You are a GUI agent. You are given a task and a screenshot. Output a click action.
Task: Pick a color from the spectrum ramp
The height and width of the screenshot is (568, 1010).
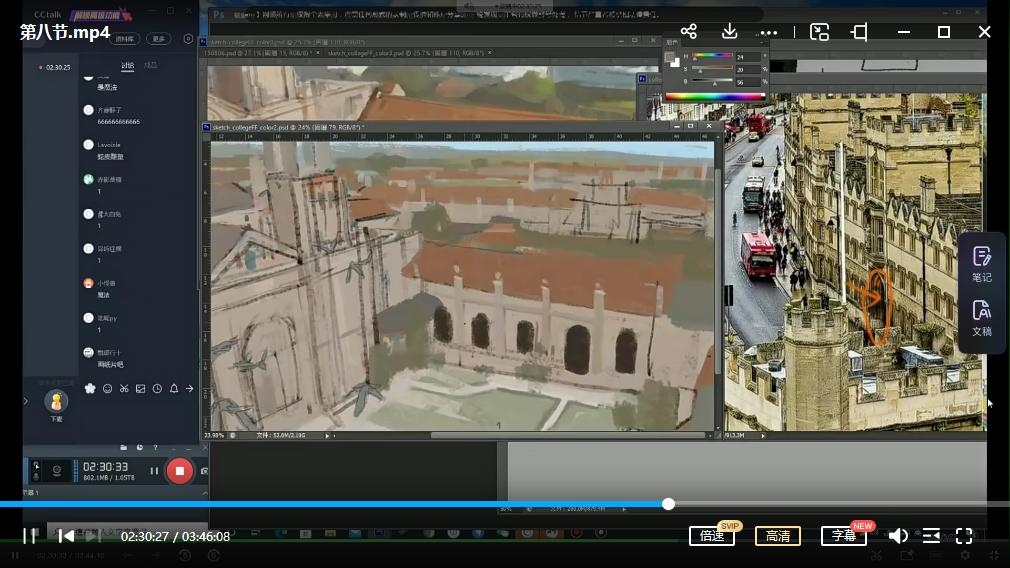pyautogui.click(x=715, y=97)
